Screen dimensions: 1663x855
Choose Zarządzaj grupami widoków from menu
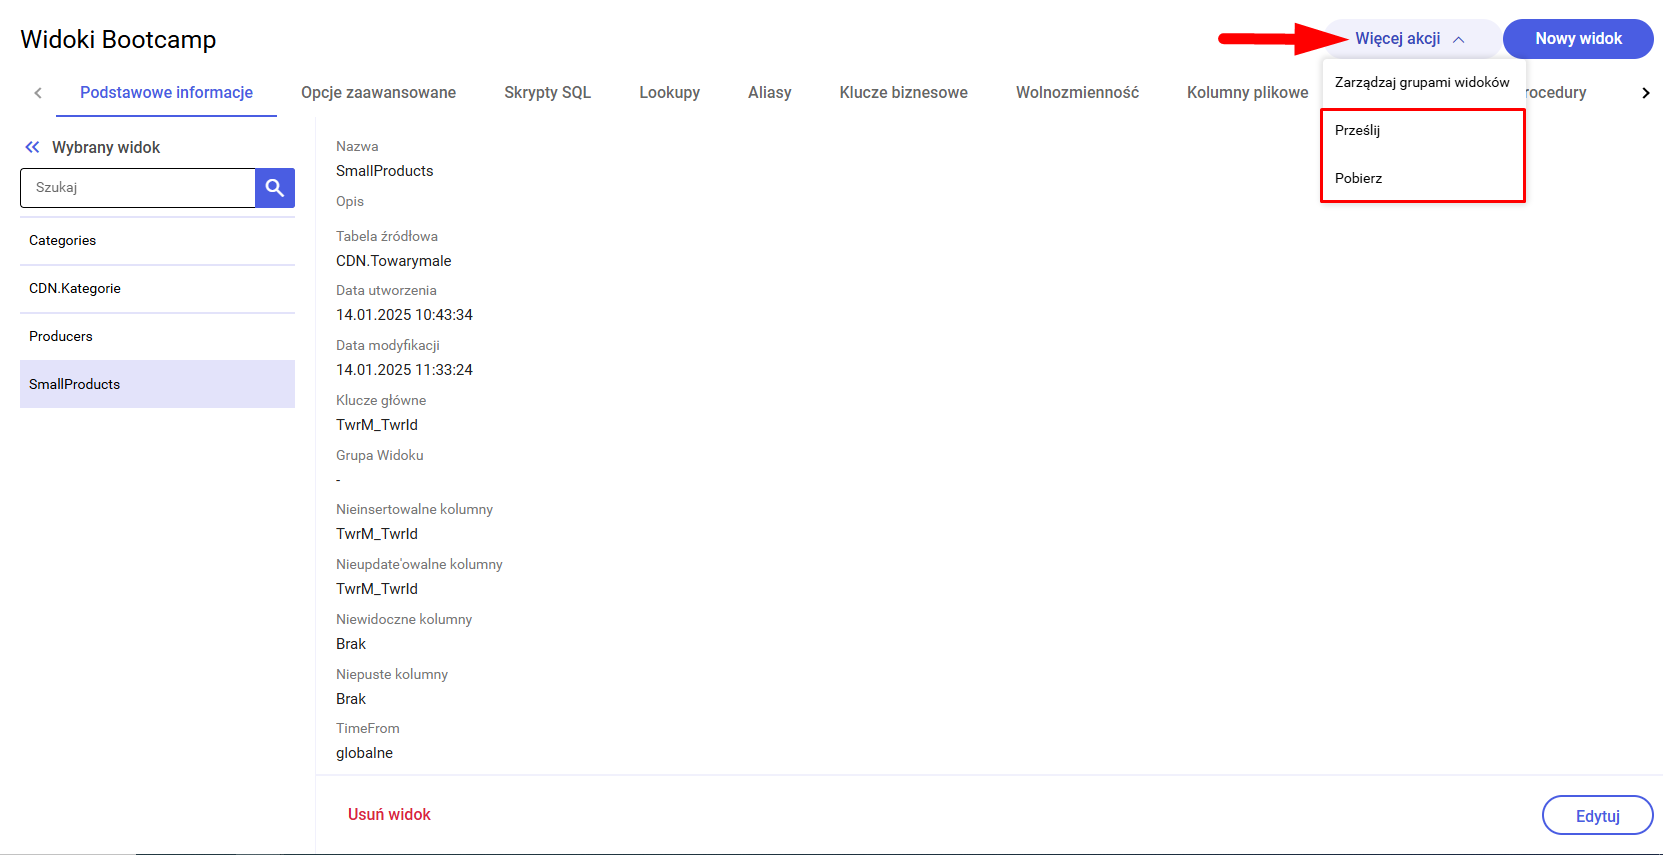(x=1422, y=82)
